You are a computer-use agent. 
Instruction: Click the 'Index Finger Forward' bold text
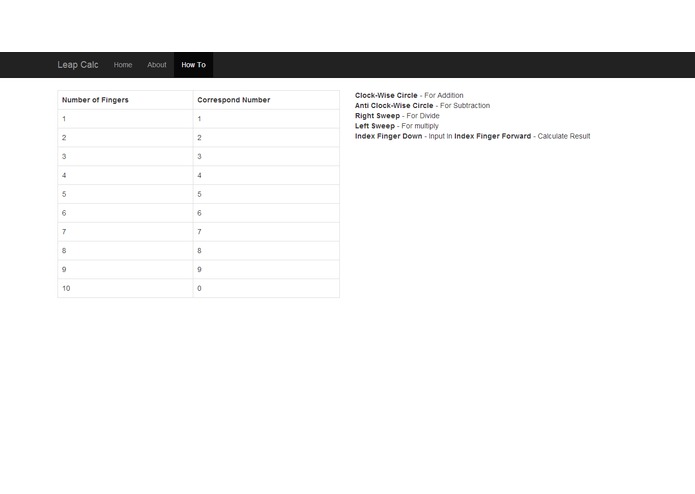click(x=492, y=136)
